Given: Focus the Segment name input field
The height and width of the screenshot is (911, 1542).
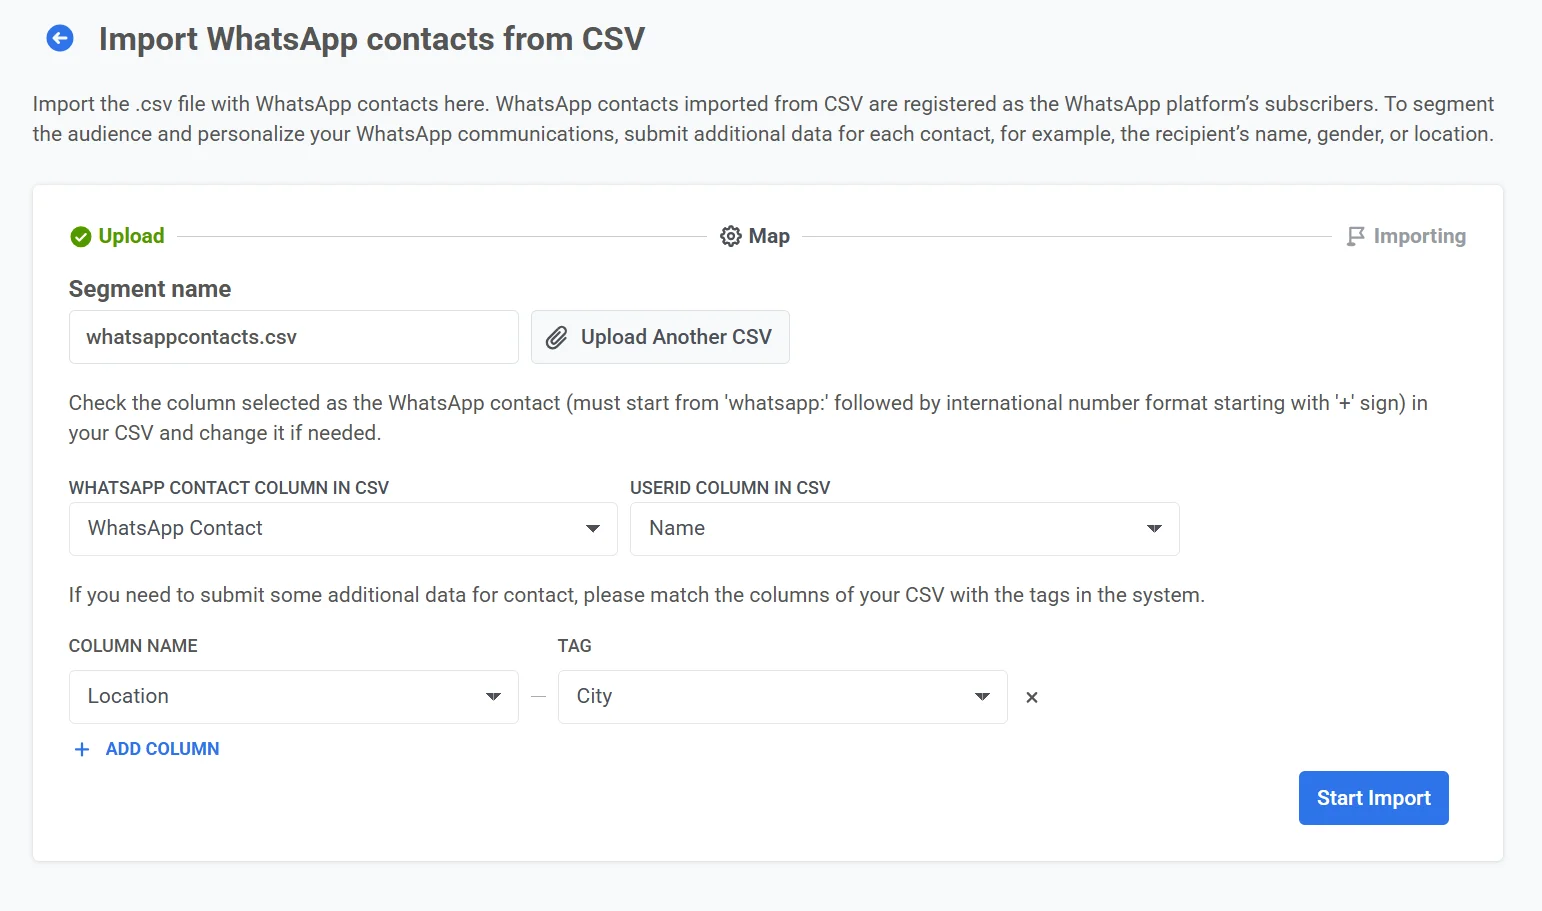Looking at the screenshot, I should pyautogui.click(x=293, y=338).
